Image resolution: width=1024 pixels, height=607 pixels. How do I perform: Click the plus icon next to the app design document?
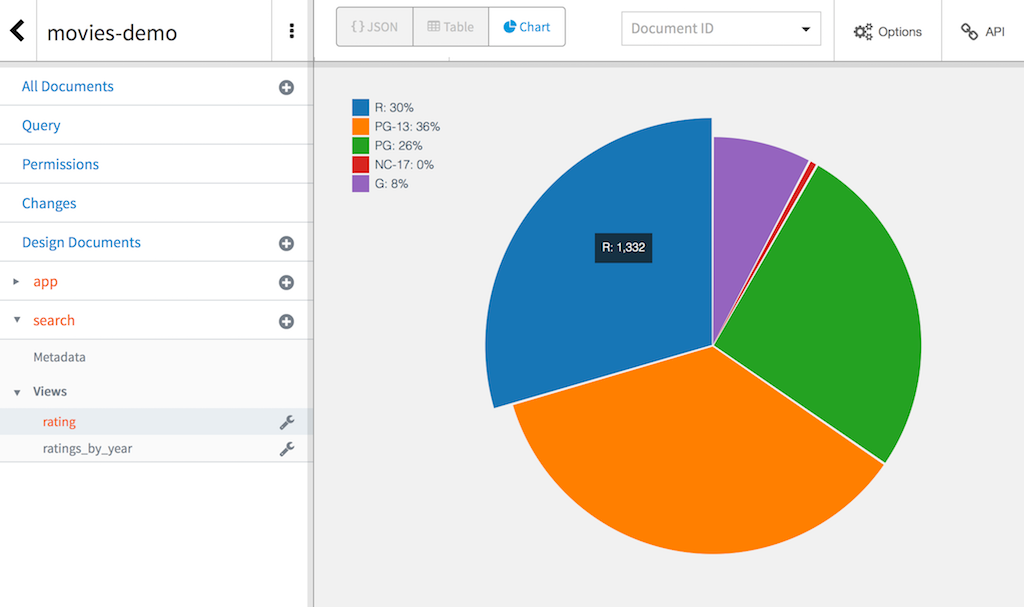coord(287,281)
